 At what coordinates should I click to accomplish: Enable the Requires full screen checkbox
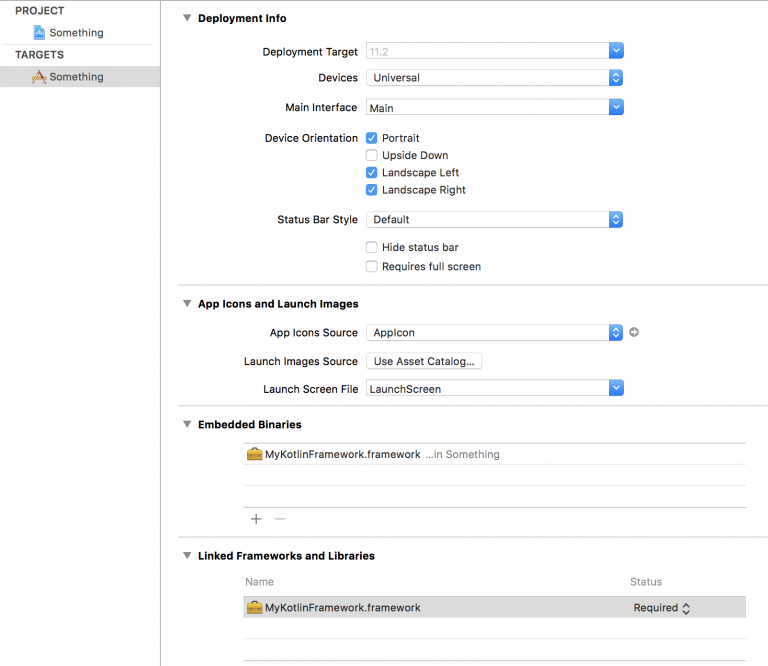pos(372,266)
